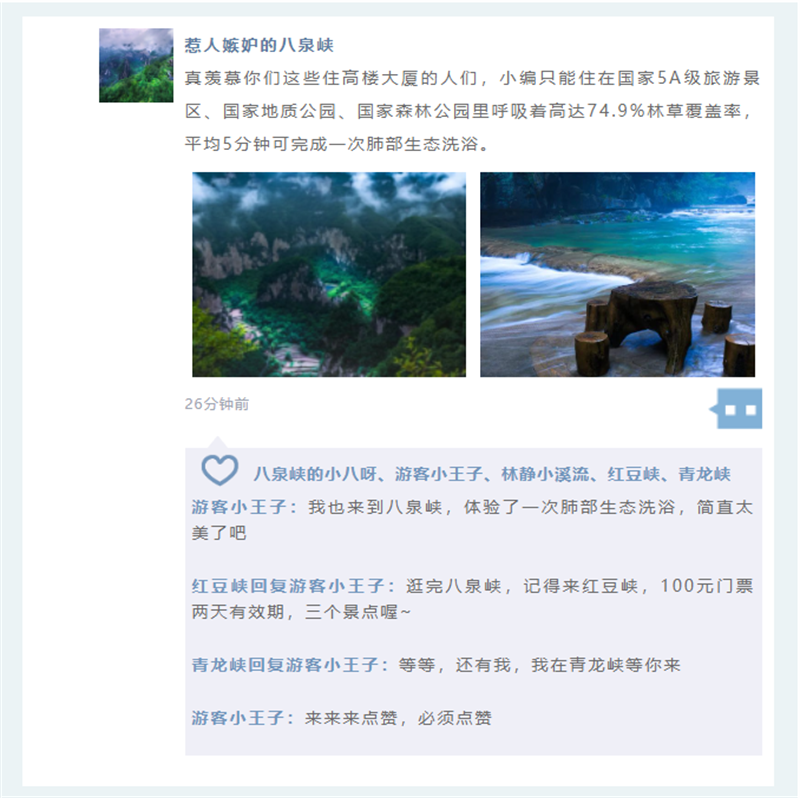The width and height of the screenshot is (800, 798).
Task: Open the mountain landscape avatar picture
Action: click(136, 65)
